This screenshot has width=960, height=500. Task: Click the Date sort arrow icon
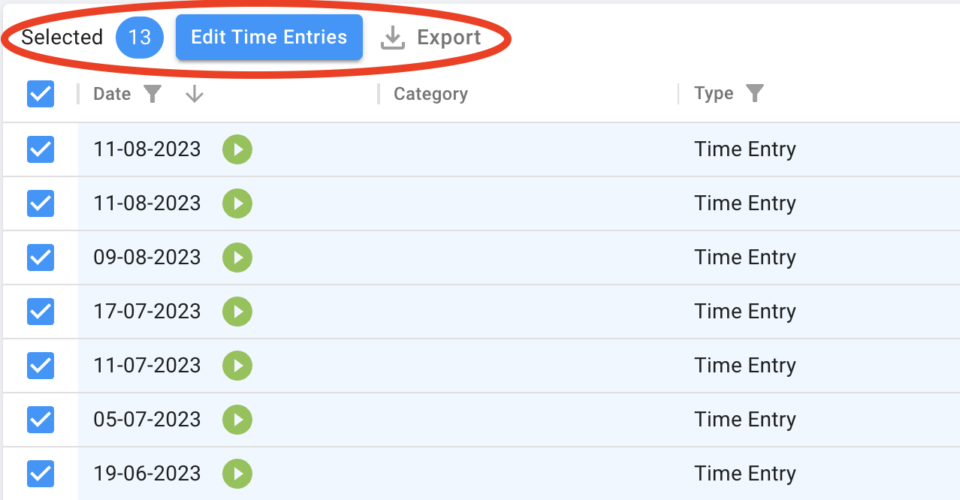(194, 94)
